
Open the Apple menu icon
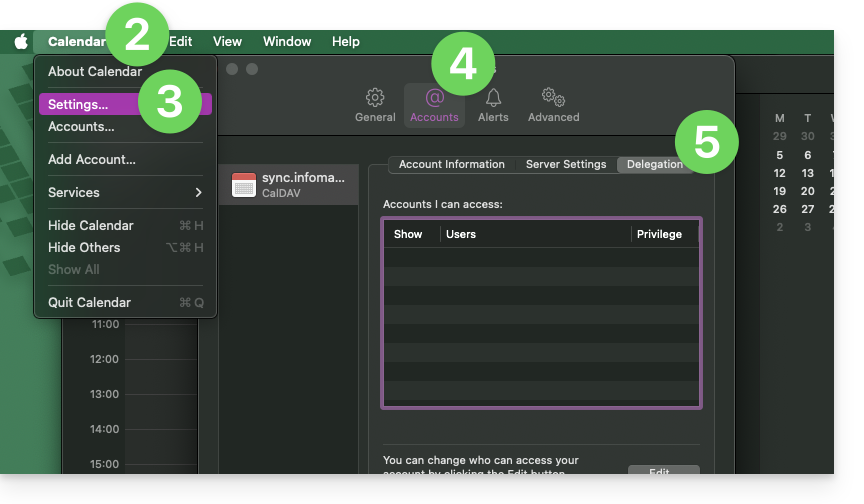click(x=21, y=42)
